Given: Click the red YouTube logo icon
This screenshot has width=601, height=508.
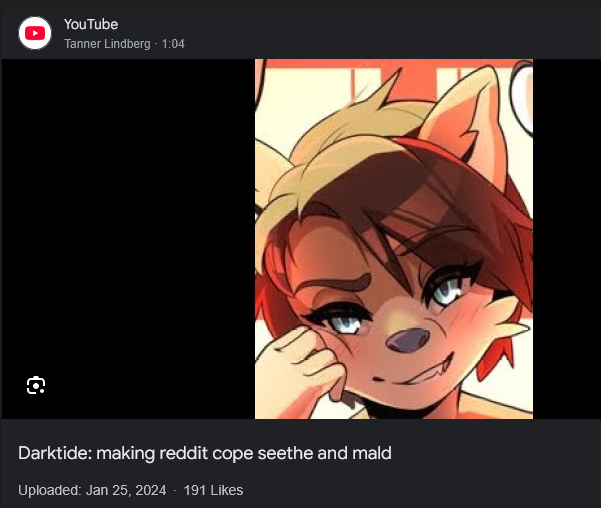Looking at the screenshot, I should click(35, 33).
